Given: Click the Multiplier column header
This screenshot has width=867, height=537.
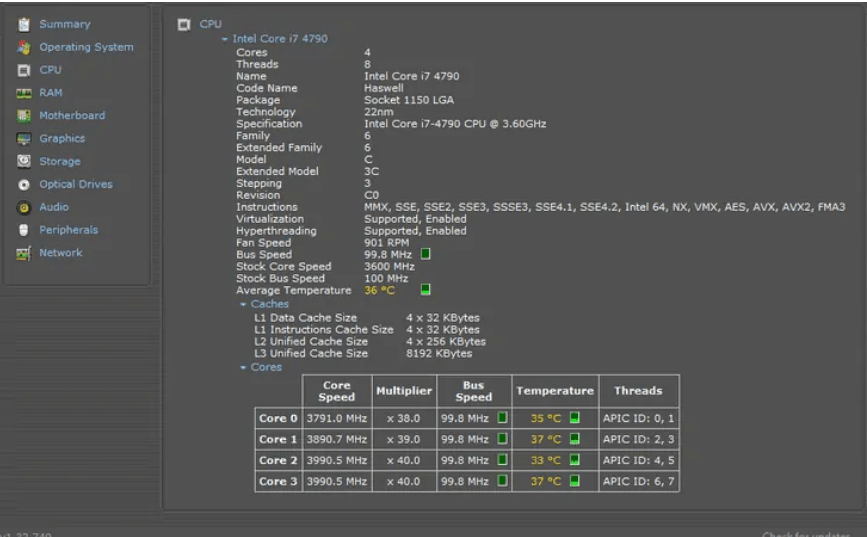Looking at the screenshot, I should click(x=404, y=391).
